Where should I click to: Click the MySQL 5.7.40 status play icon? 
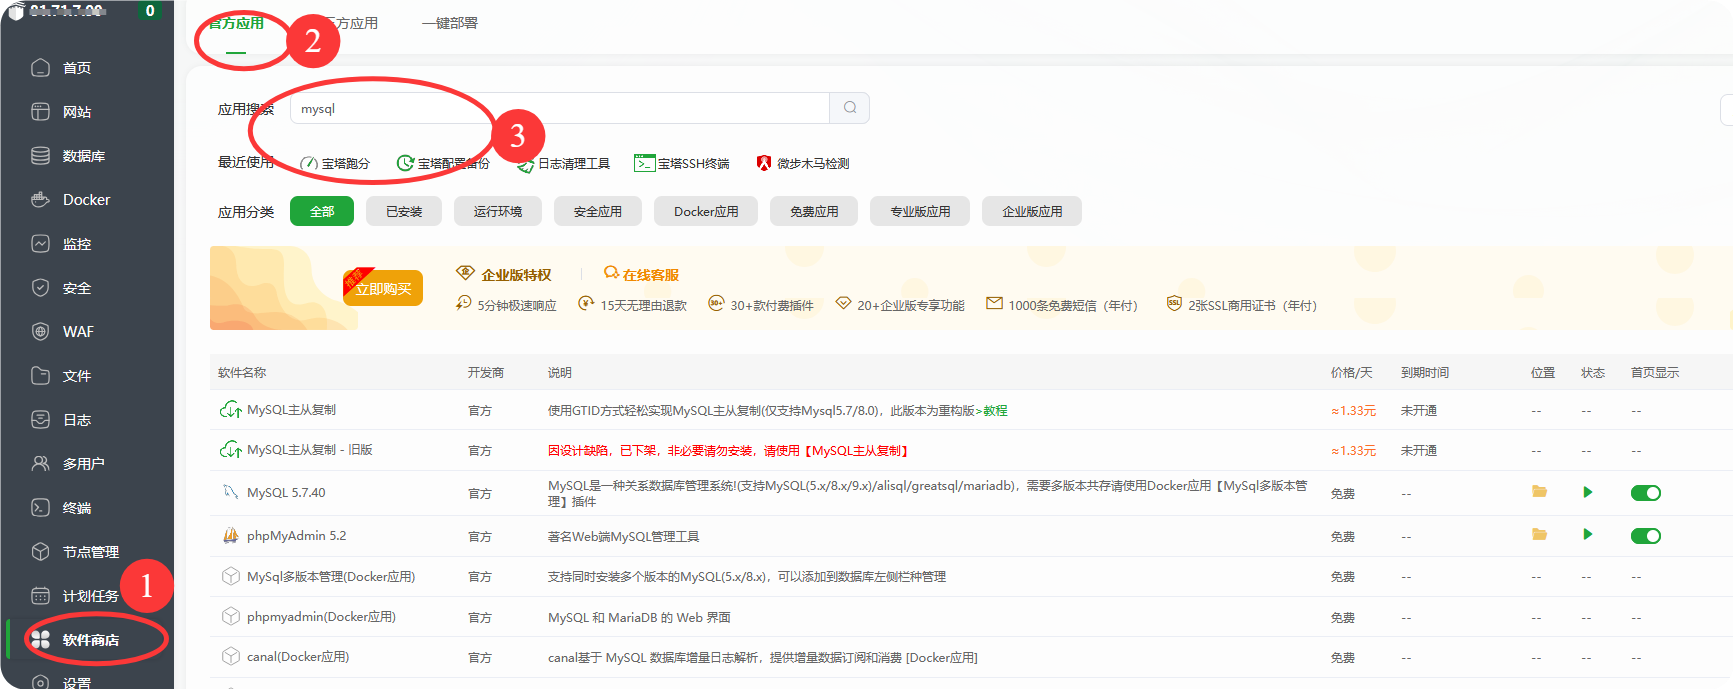coord(1587,492)
